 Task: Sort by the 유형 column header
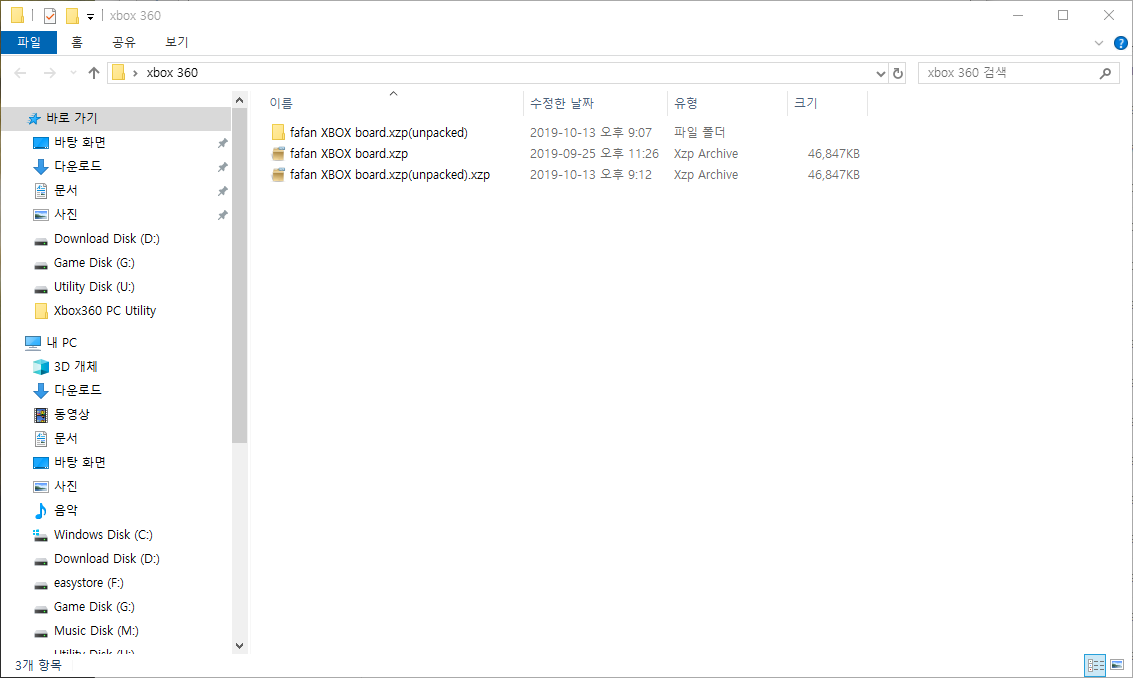pyautogui.click(x=686, y=103)
